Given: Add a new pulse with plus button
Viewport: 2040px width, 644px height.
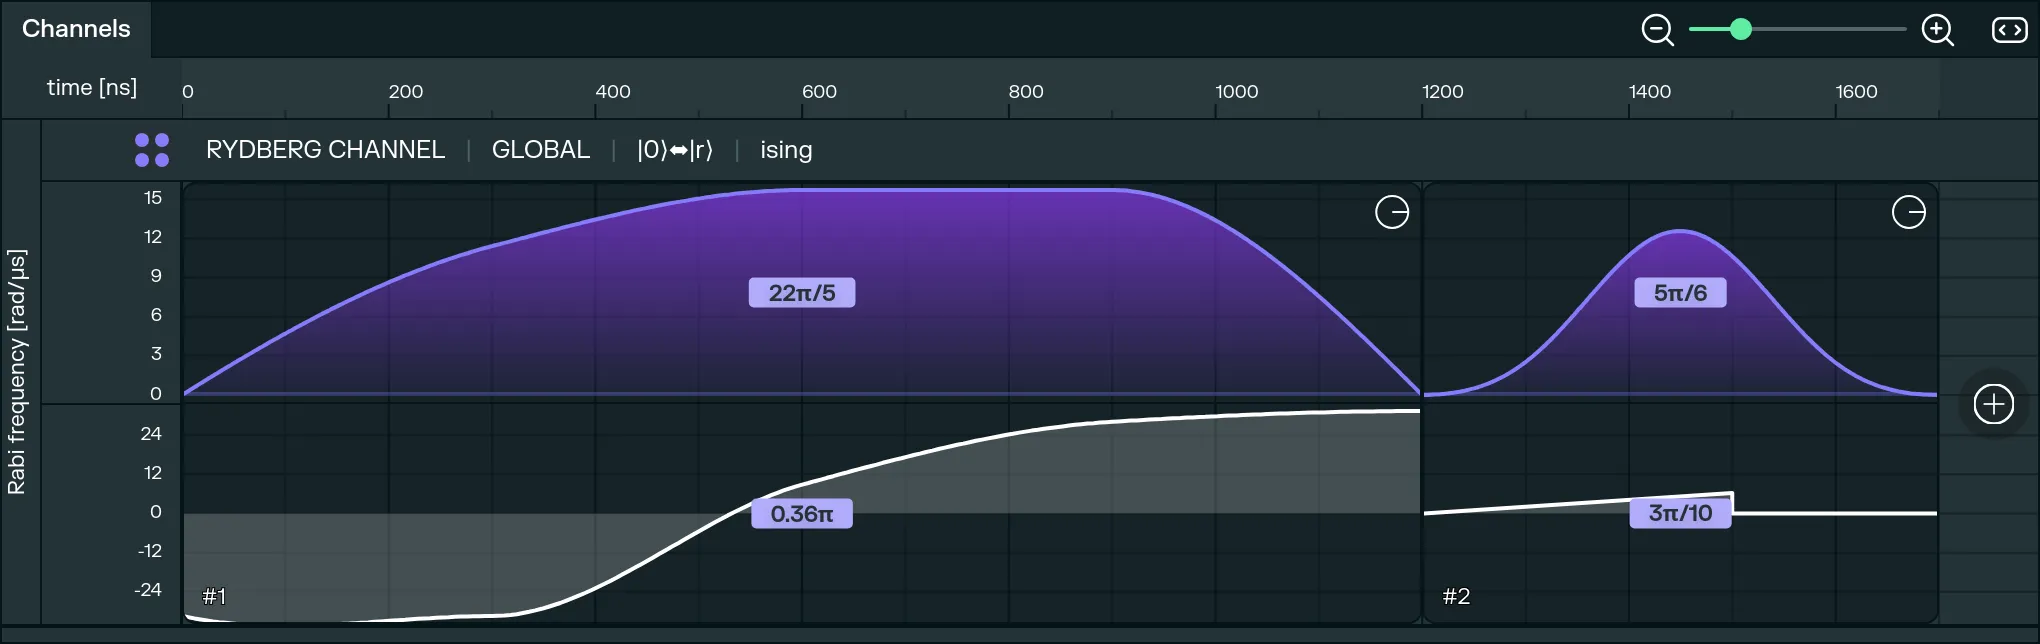Looking at the screenshot, I should 1993,404.
